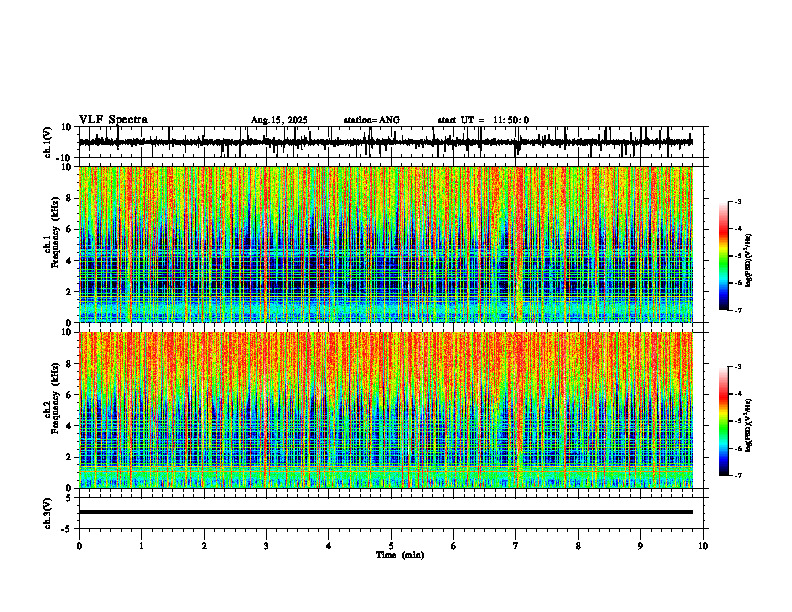Click the ch.3 flat black trace line
Screen dimensions: 792x612
(x=386, y=512)
